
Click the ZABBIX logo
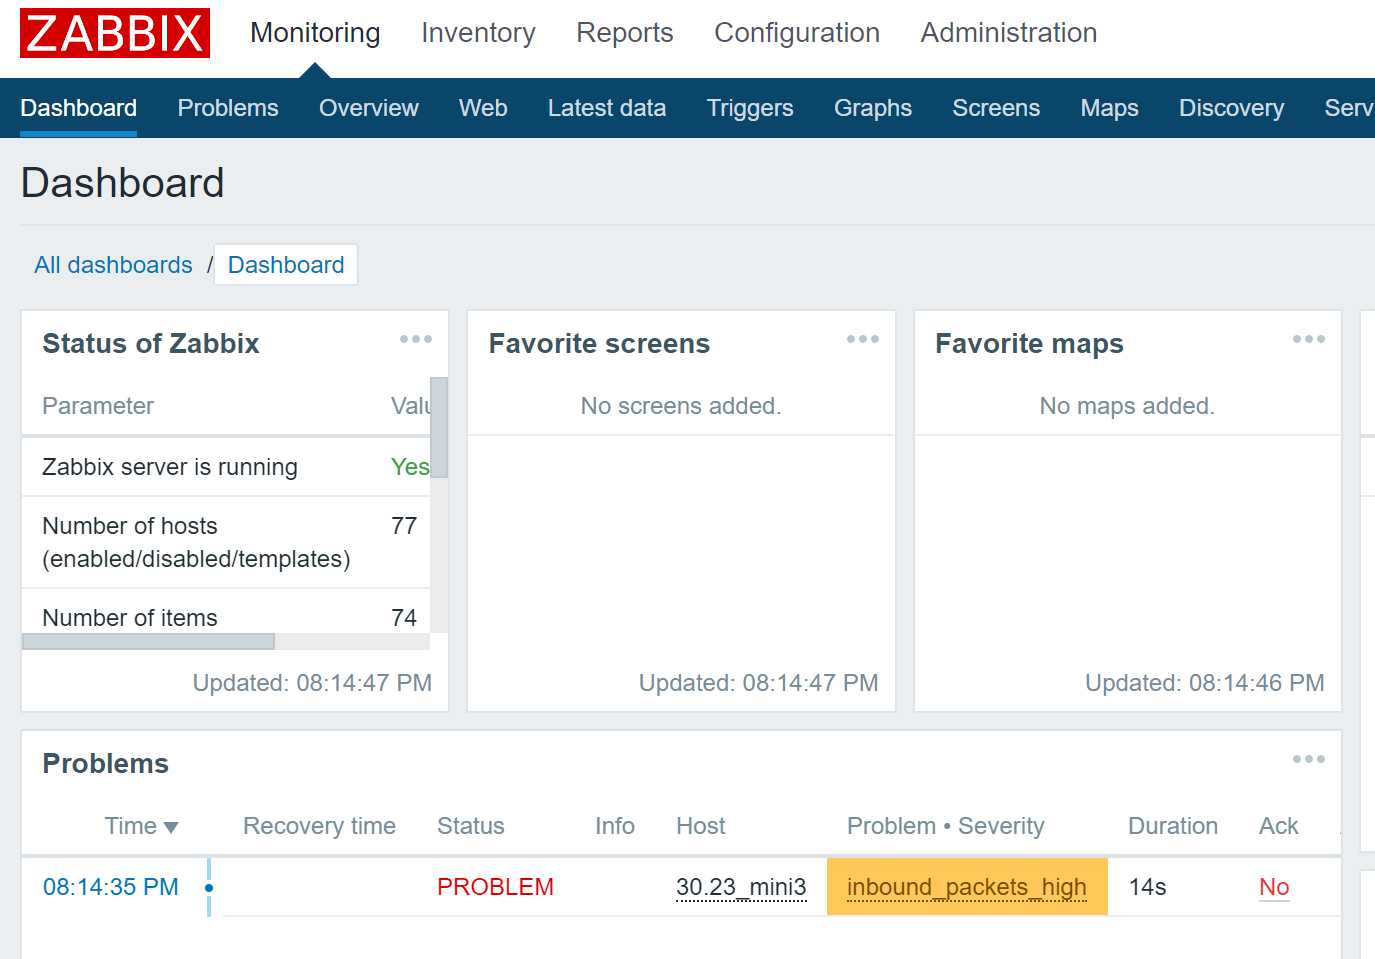point(115,33)
